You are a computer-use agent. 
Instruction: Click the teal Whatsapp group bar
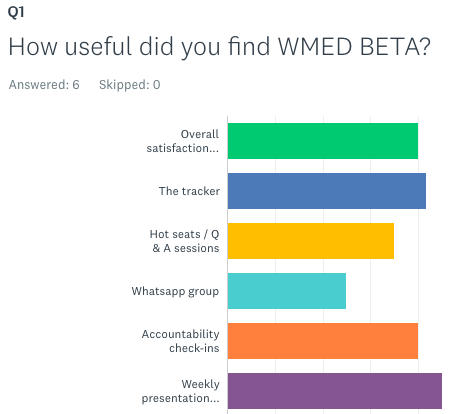coord(287,291)
